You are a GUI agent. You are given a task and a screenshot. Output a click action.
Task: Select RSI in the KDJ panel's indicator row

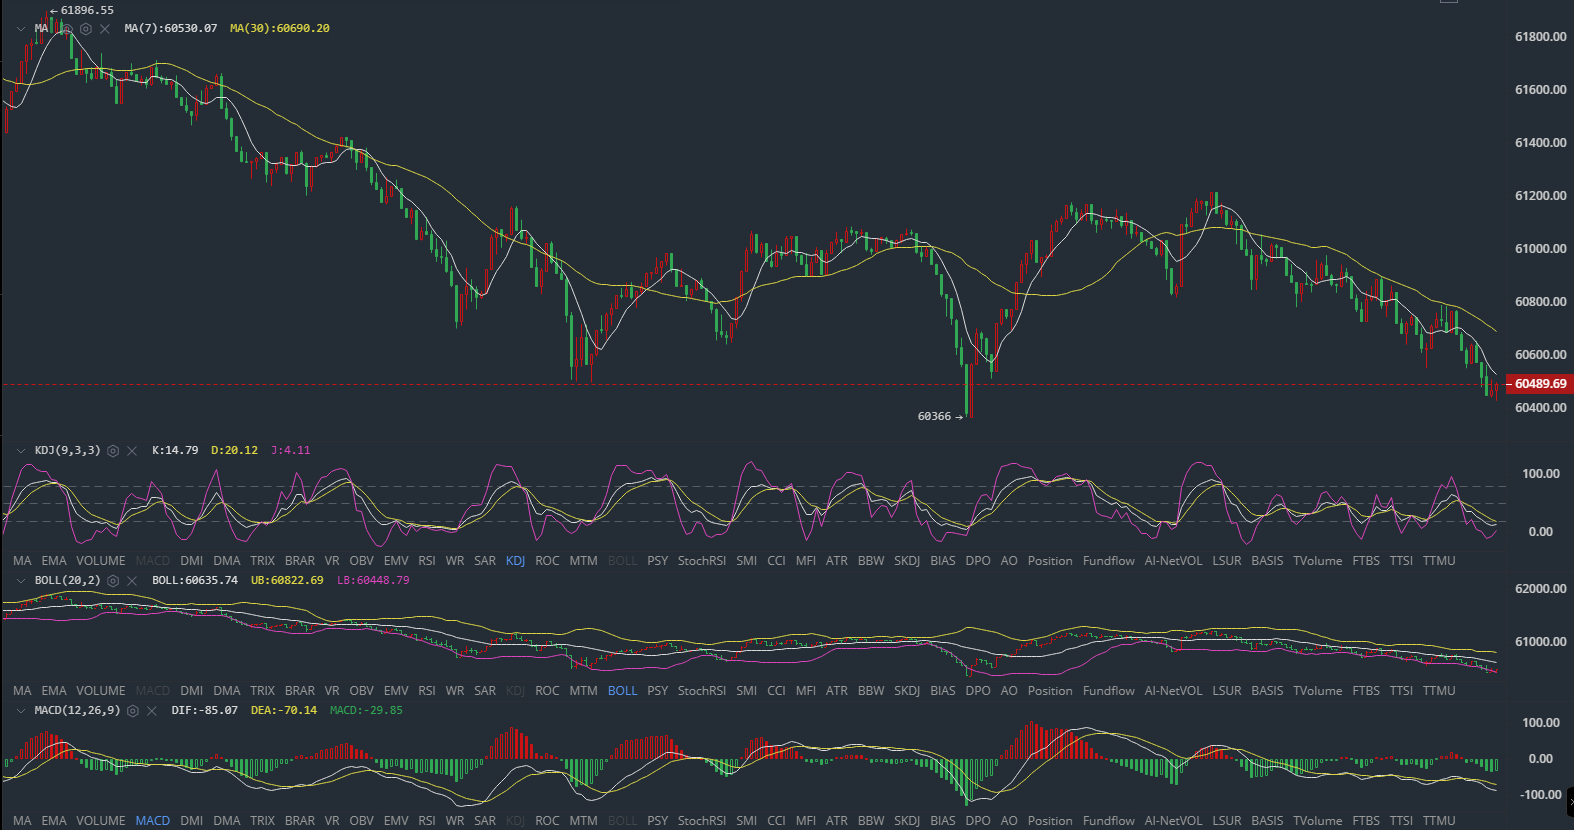click(x=427, y=561)
